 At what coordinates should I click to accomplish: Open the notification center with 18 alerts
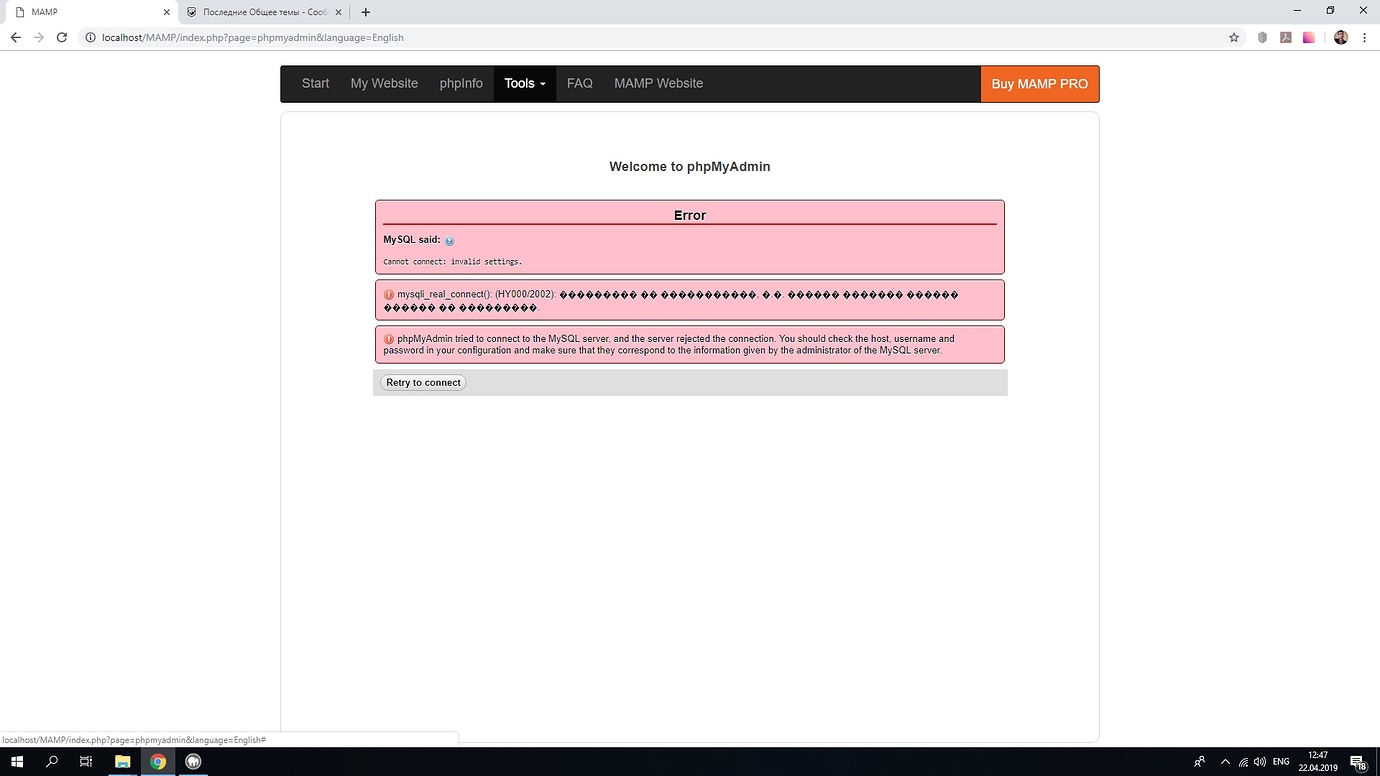[x=1359, y=761]
